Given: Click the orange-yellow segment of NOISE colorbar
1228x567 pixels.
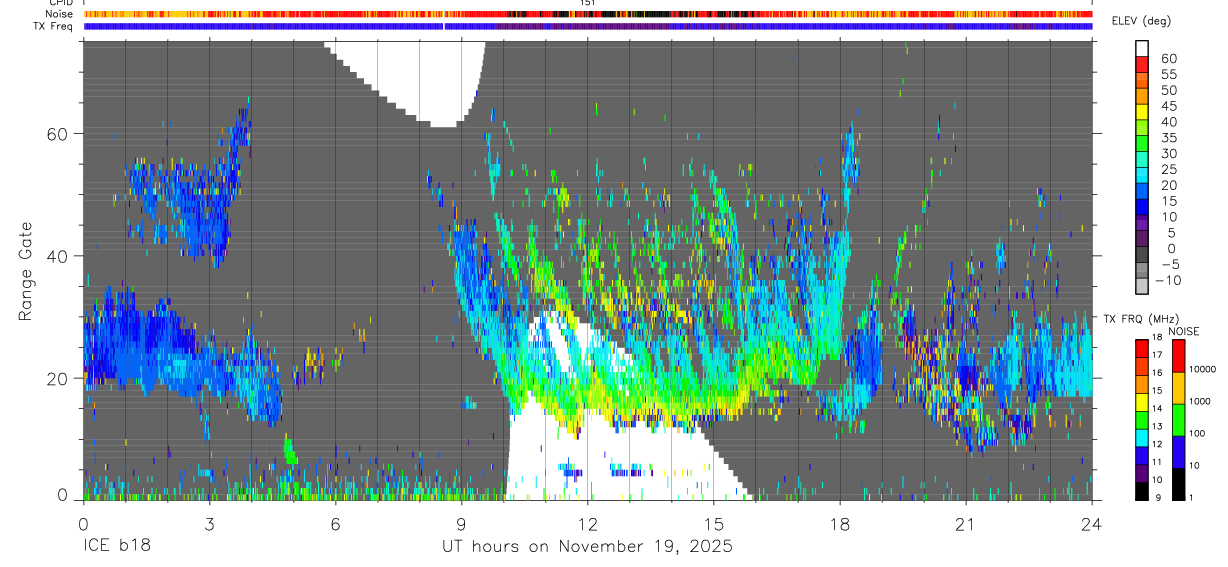Looking at the screenshot, I should pos(1178,388).
